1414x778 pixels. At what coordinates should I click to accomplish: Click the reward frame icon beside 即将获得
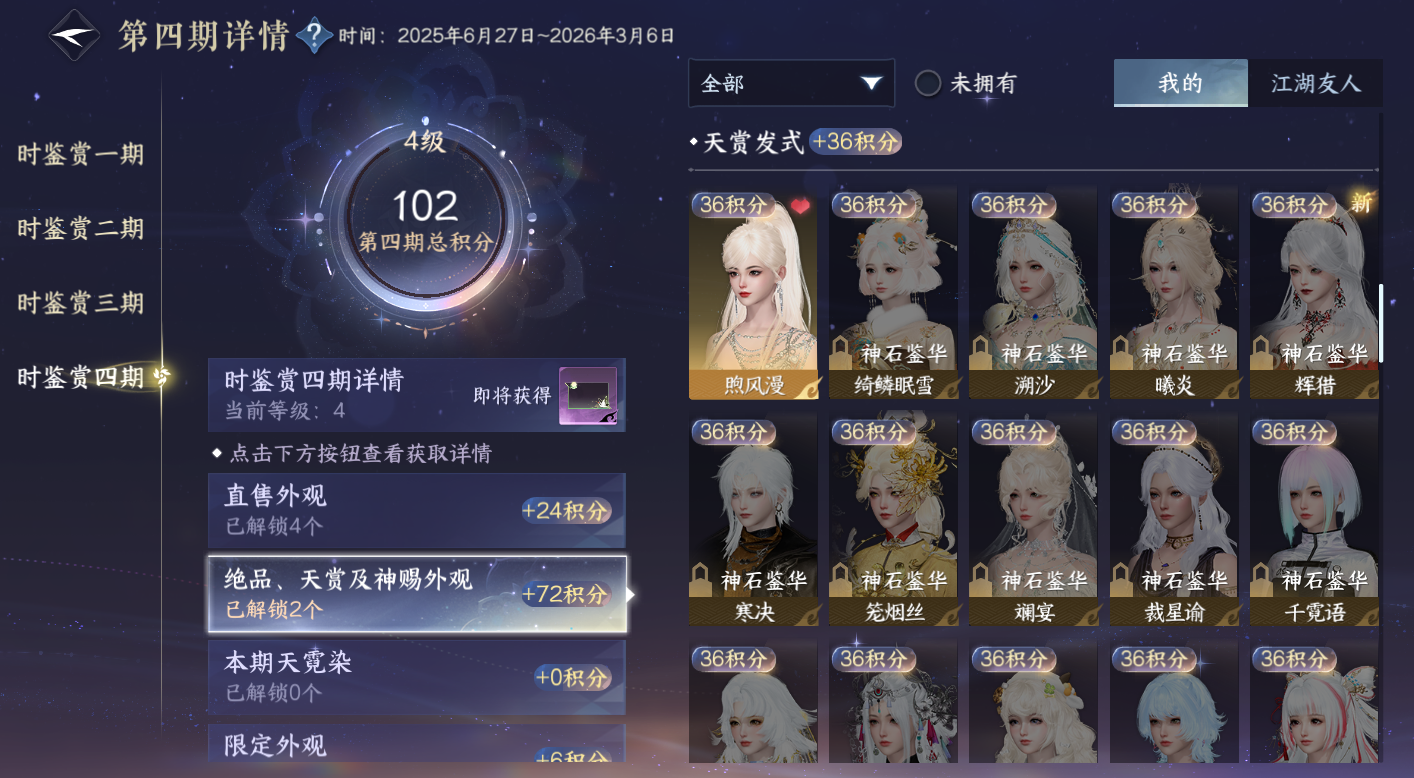click(588, 396)
